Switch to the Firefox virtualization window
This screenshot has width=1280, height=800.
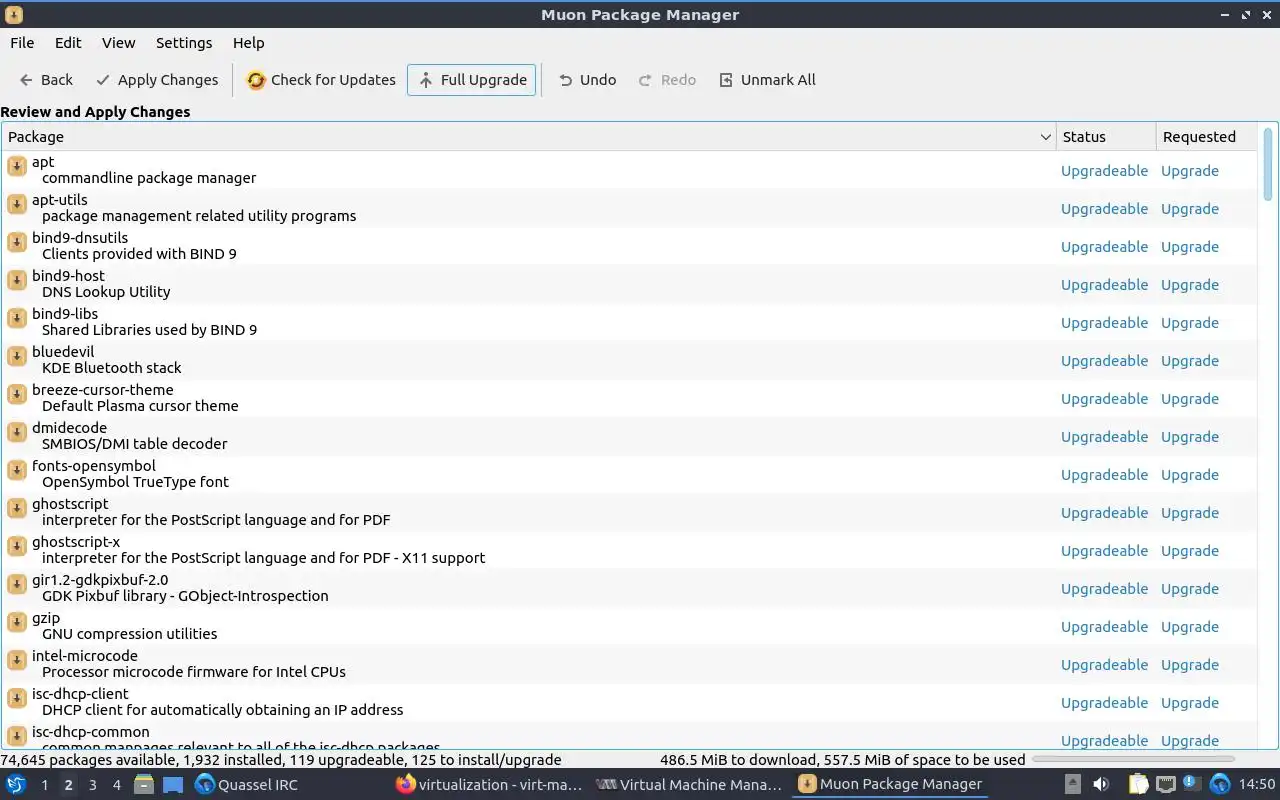(488, 784)
